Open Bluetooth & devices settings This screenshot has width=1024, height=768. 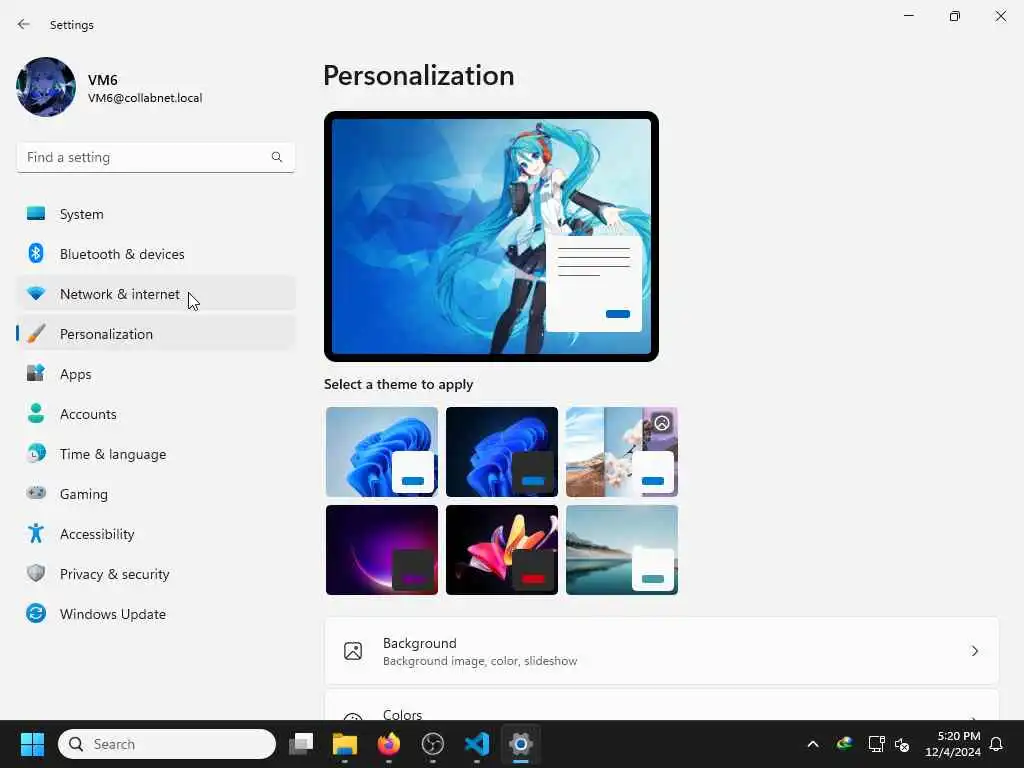coord(155,253)
